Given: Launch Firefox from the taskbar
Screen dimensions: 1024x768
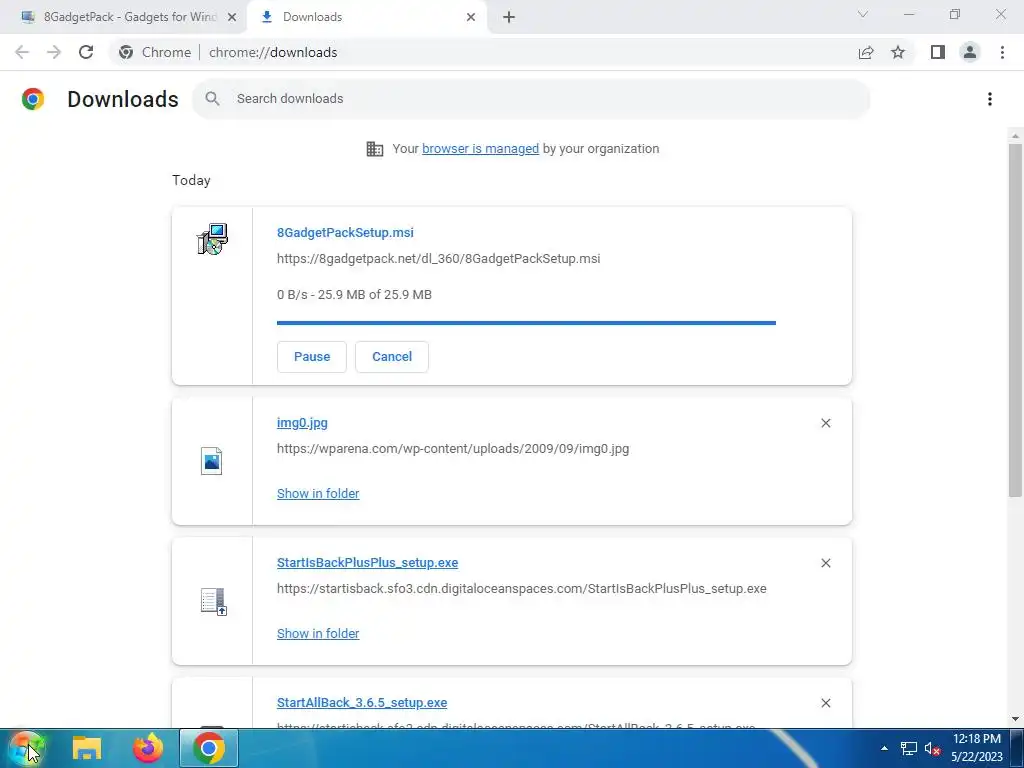Looking at the screenshot, I should point(148,748).
